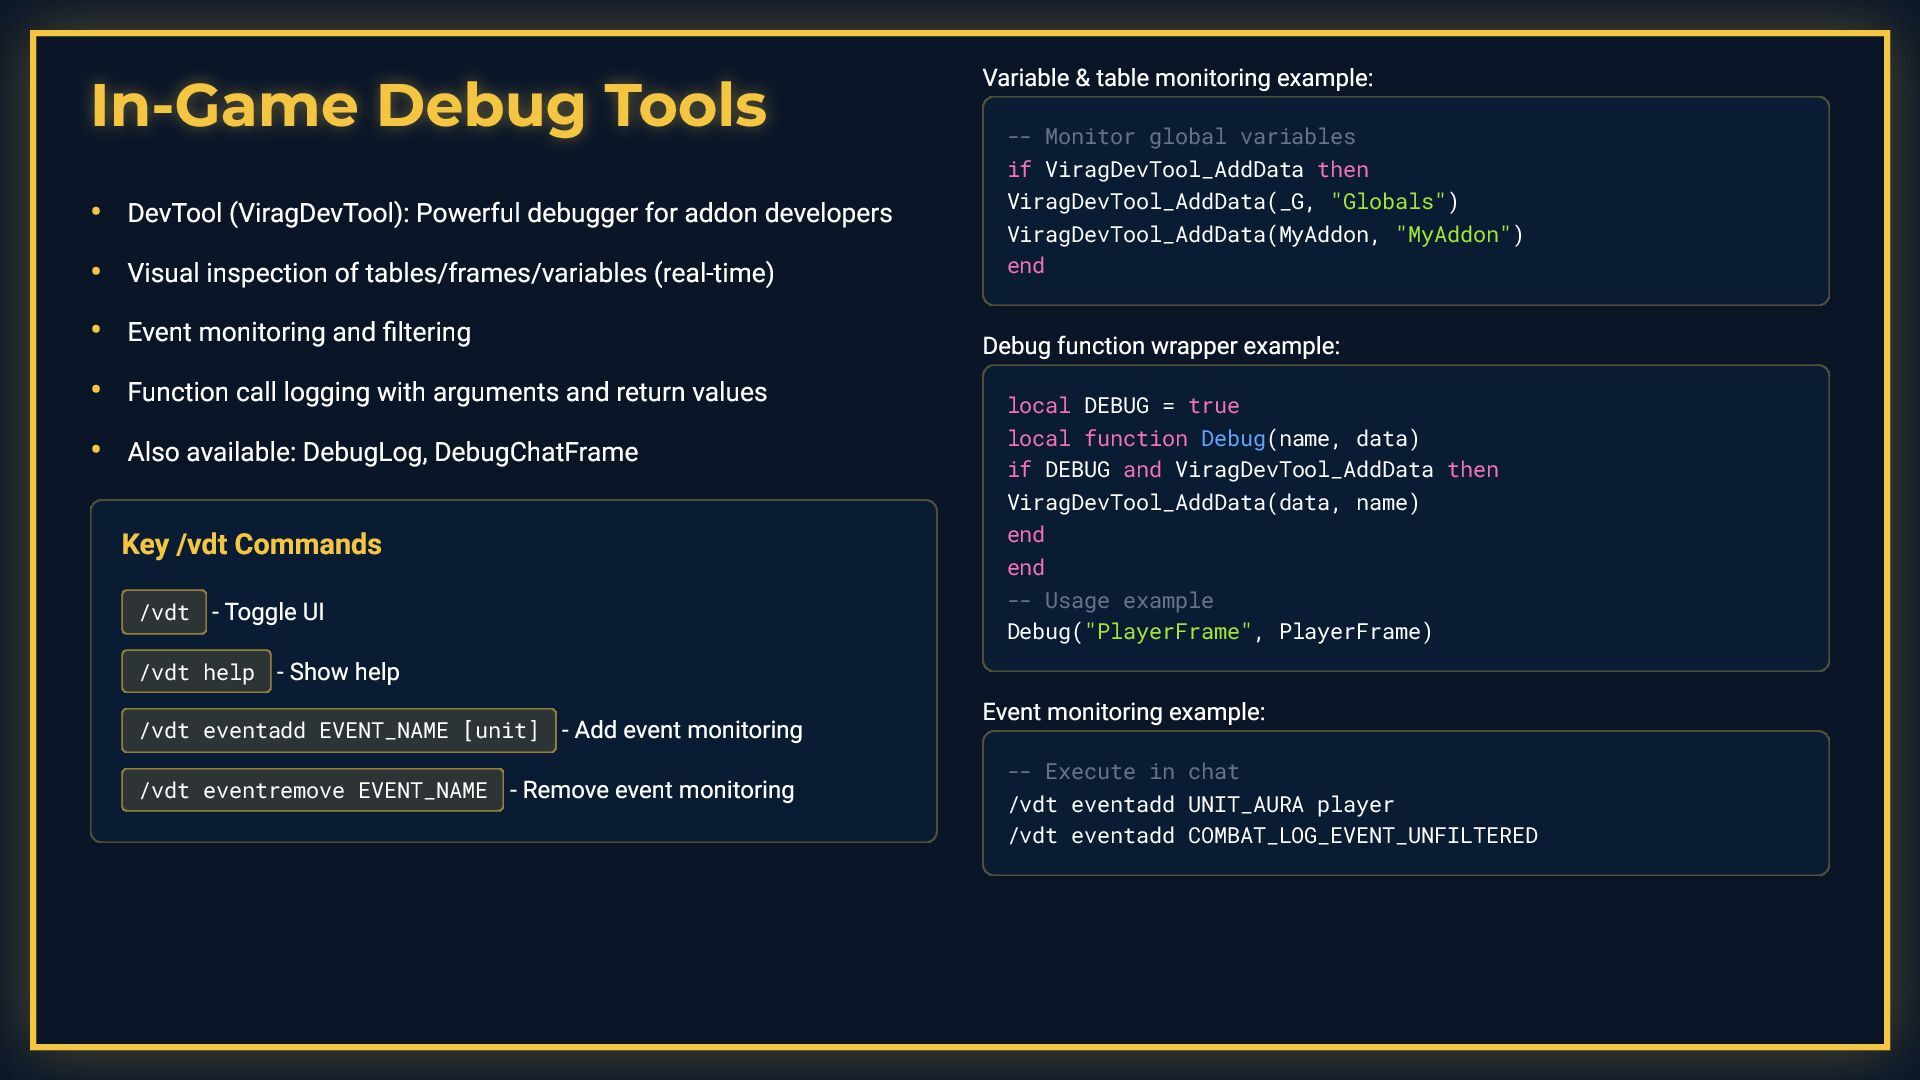This screenshot has width=1920, height=1080.
Task: Click the Key /vdt Commands heading
Action: click(x=251, y=544)
